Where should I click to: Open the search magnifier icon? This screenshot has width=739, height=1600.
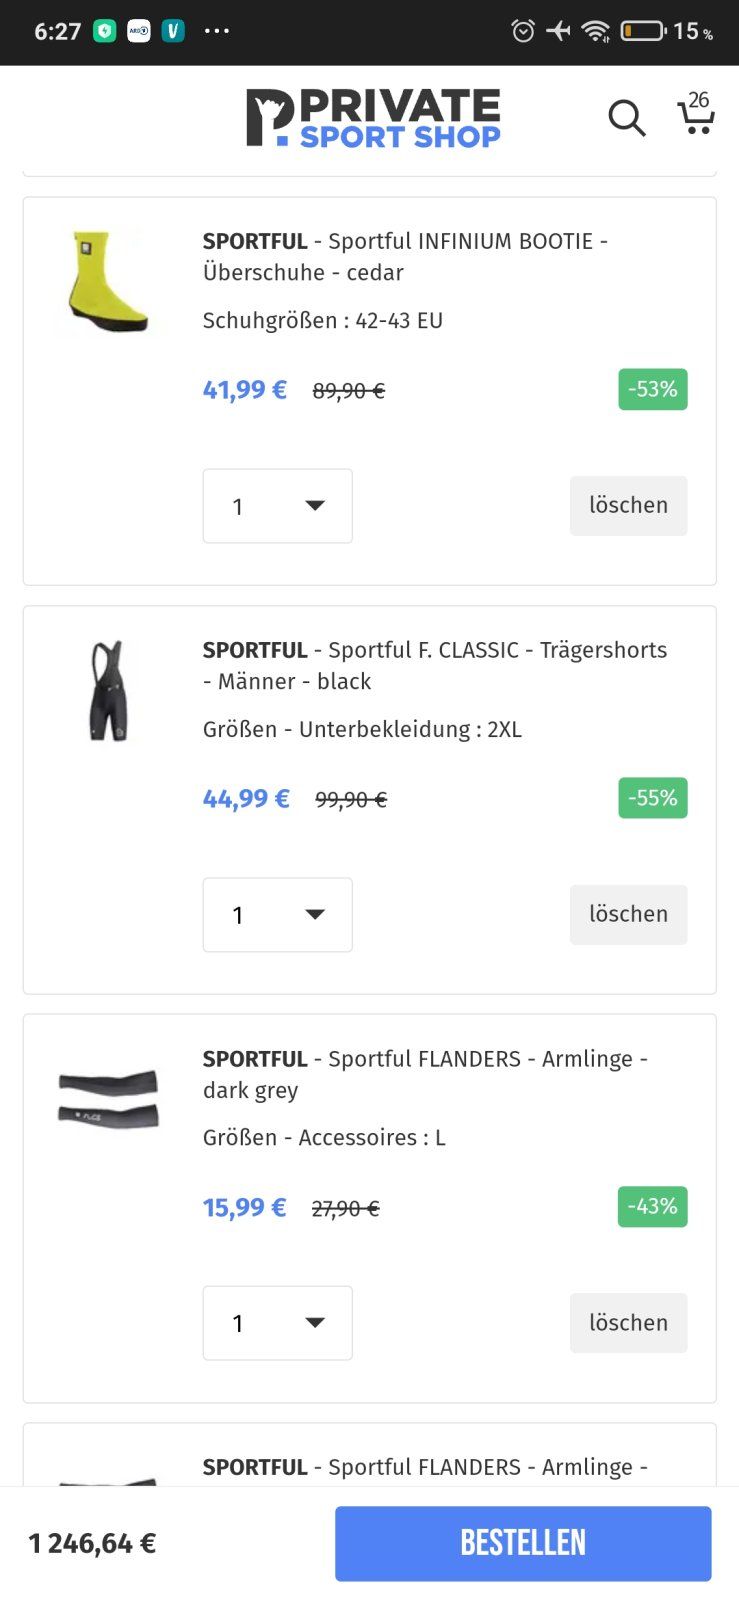point(627,118)
